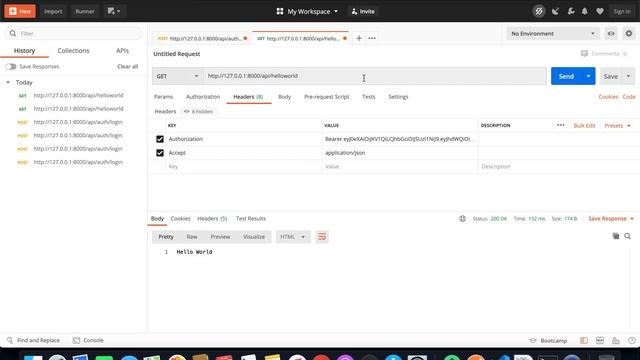640x360 pixels.
Task: Click the Sign In button
Action: (x=622, y=11)
